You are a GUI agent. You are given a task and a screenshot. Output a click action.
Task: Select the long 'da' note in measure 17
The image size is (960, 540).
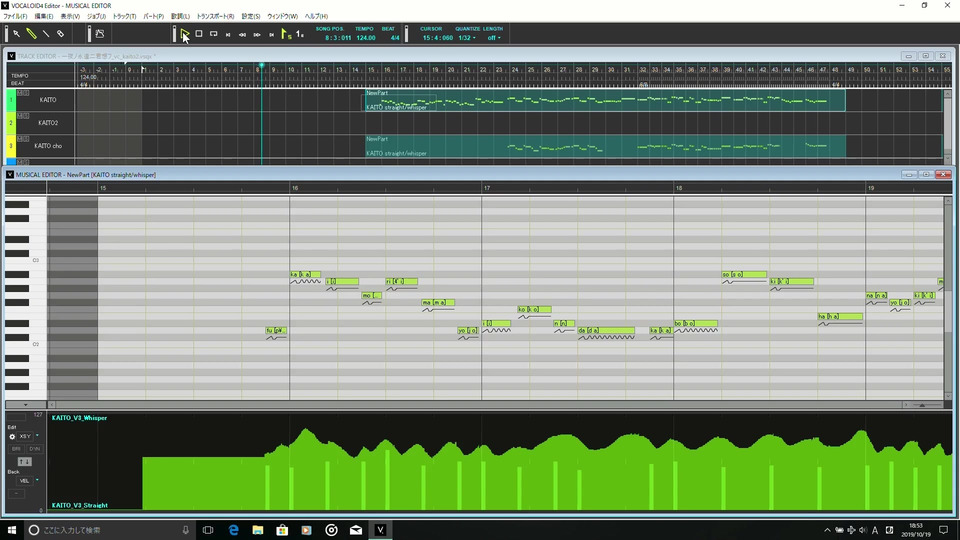tap(606, 330)
